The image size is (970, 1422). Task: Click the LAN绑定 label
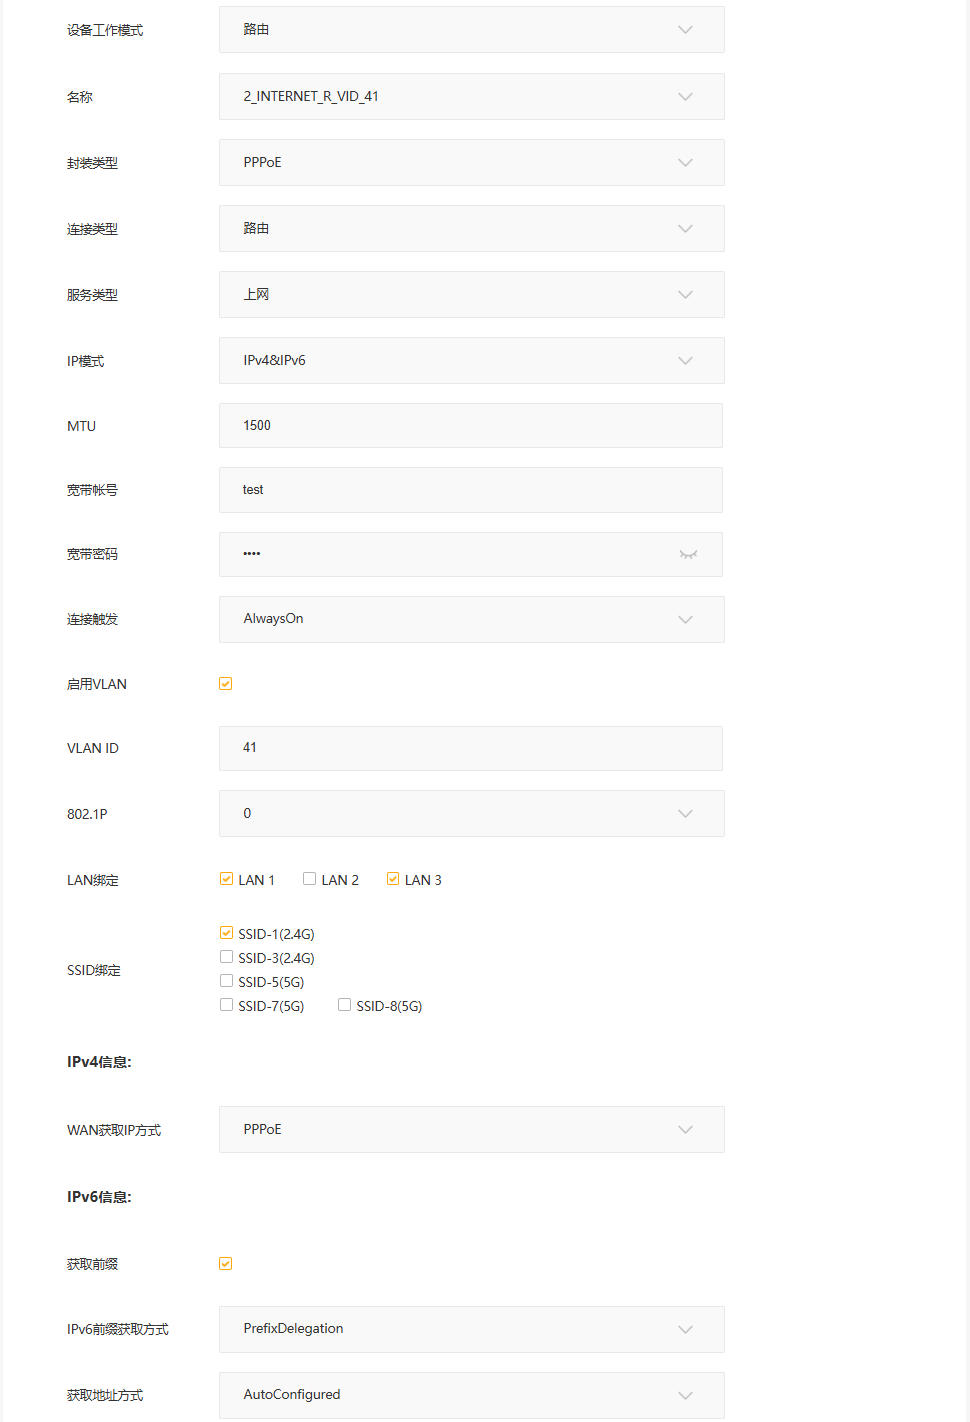coord(93,880)
